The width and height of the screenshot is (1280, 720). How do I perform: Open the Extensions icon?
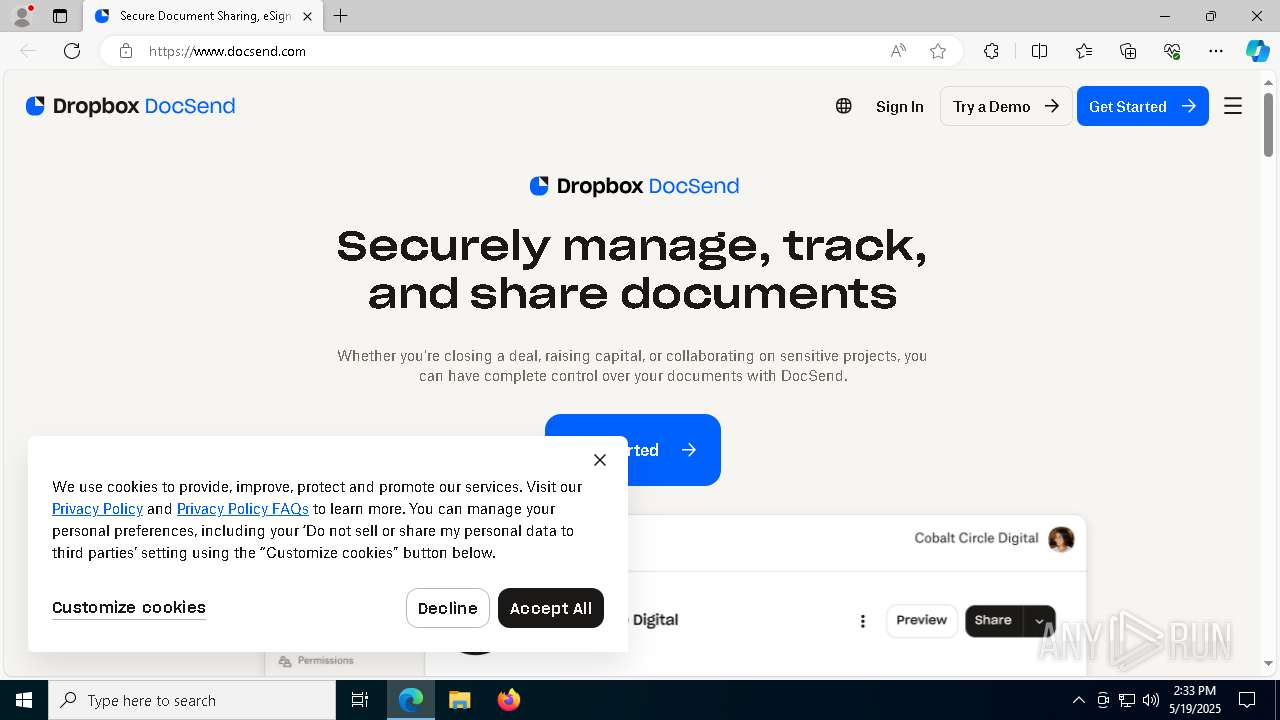[x=991, y=51]
